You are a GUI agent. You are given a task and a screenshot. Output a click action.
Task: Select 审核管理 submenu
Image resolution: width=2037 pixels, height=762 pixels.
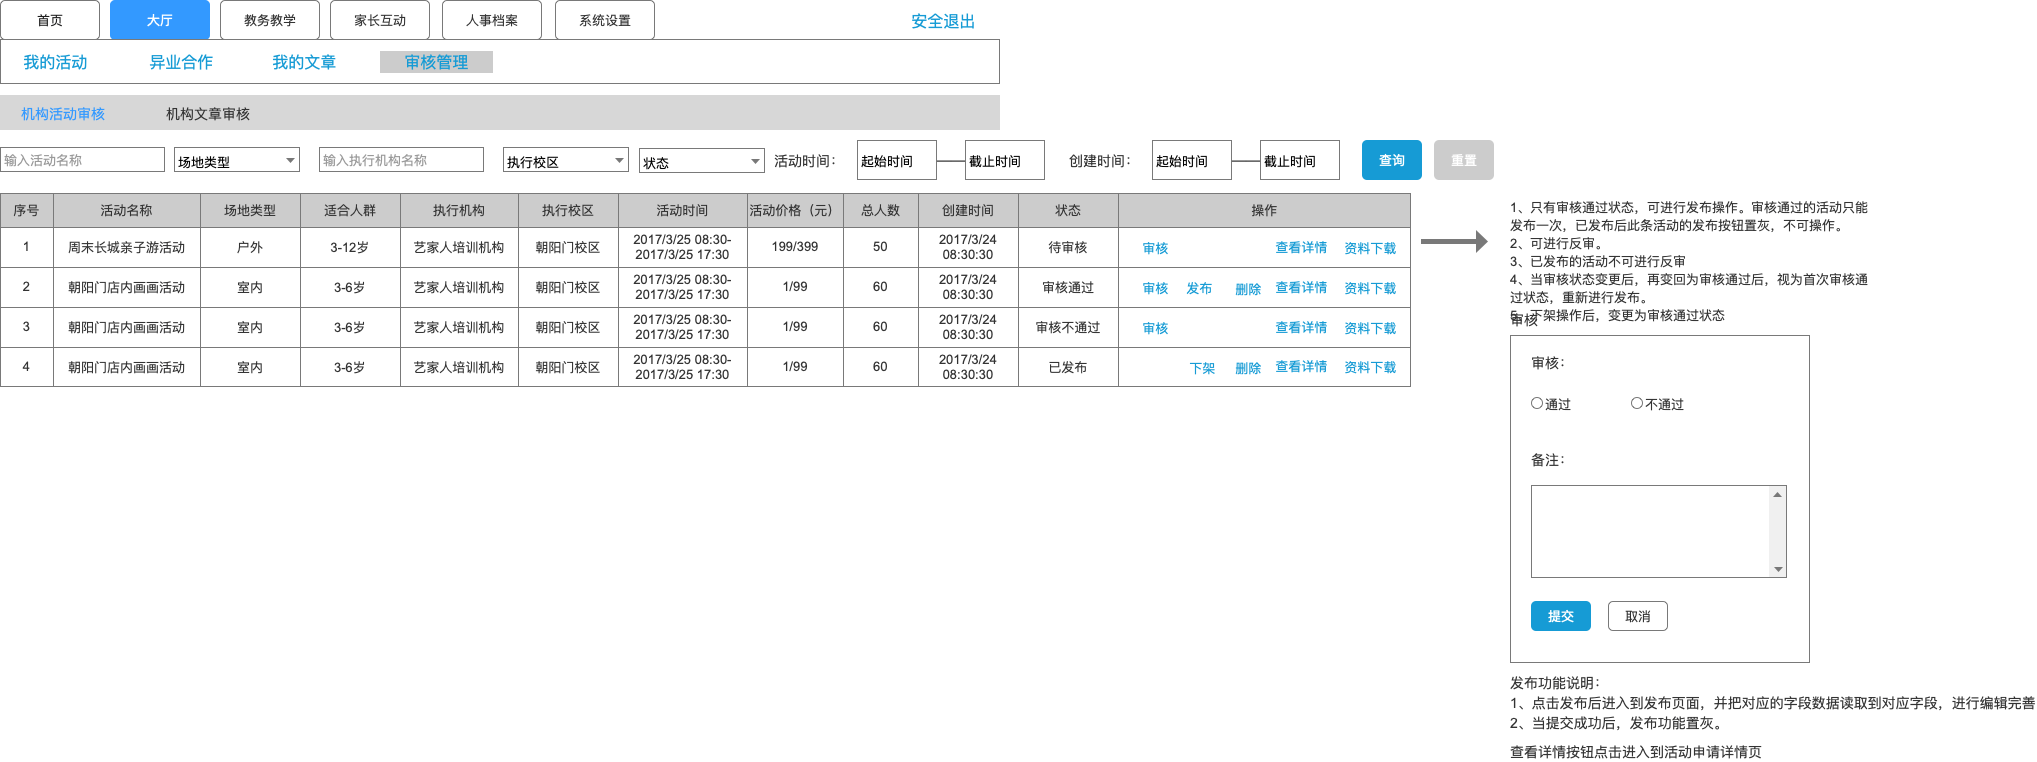tap(436, 62)
